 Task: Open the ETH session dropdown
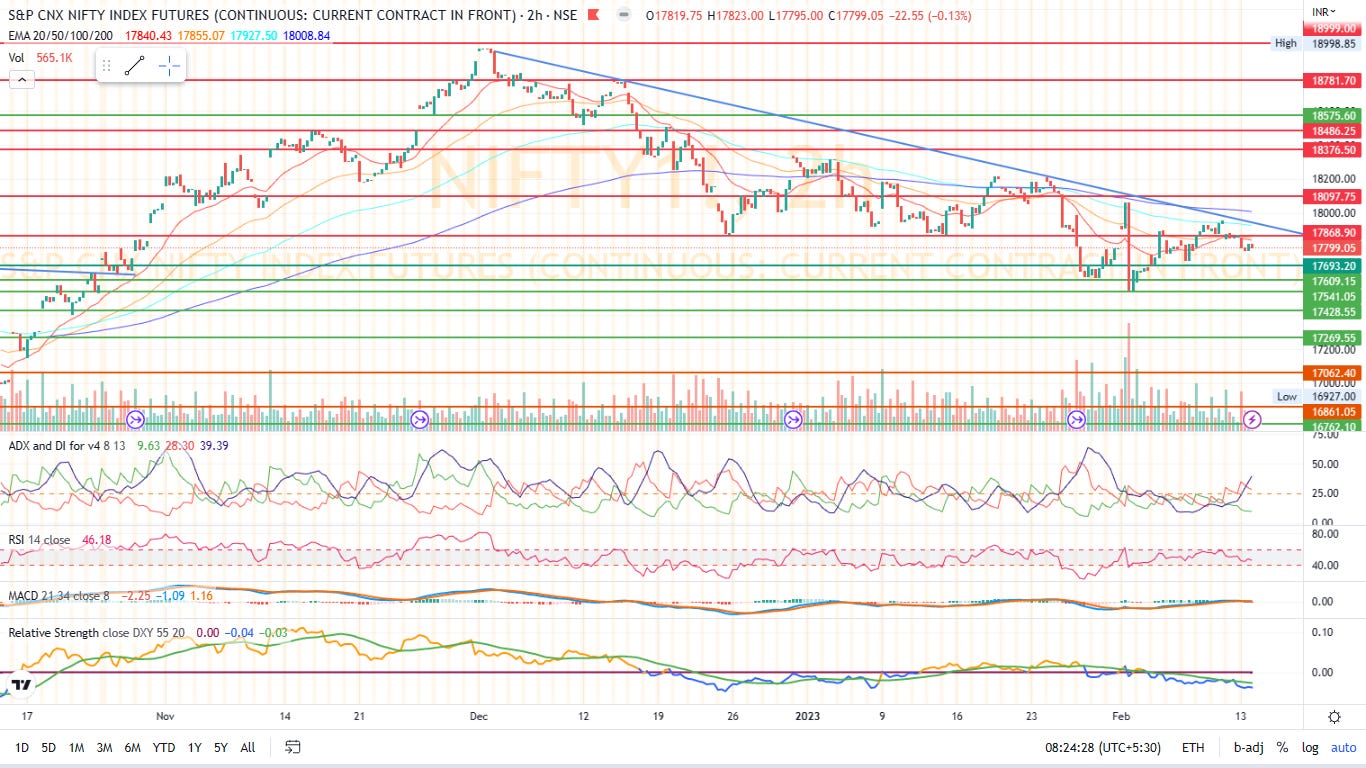click(x=1193, y=747)
